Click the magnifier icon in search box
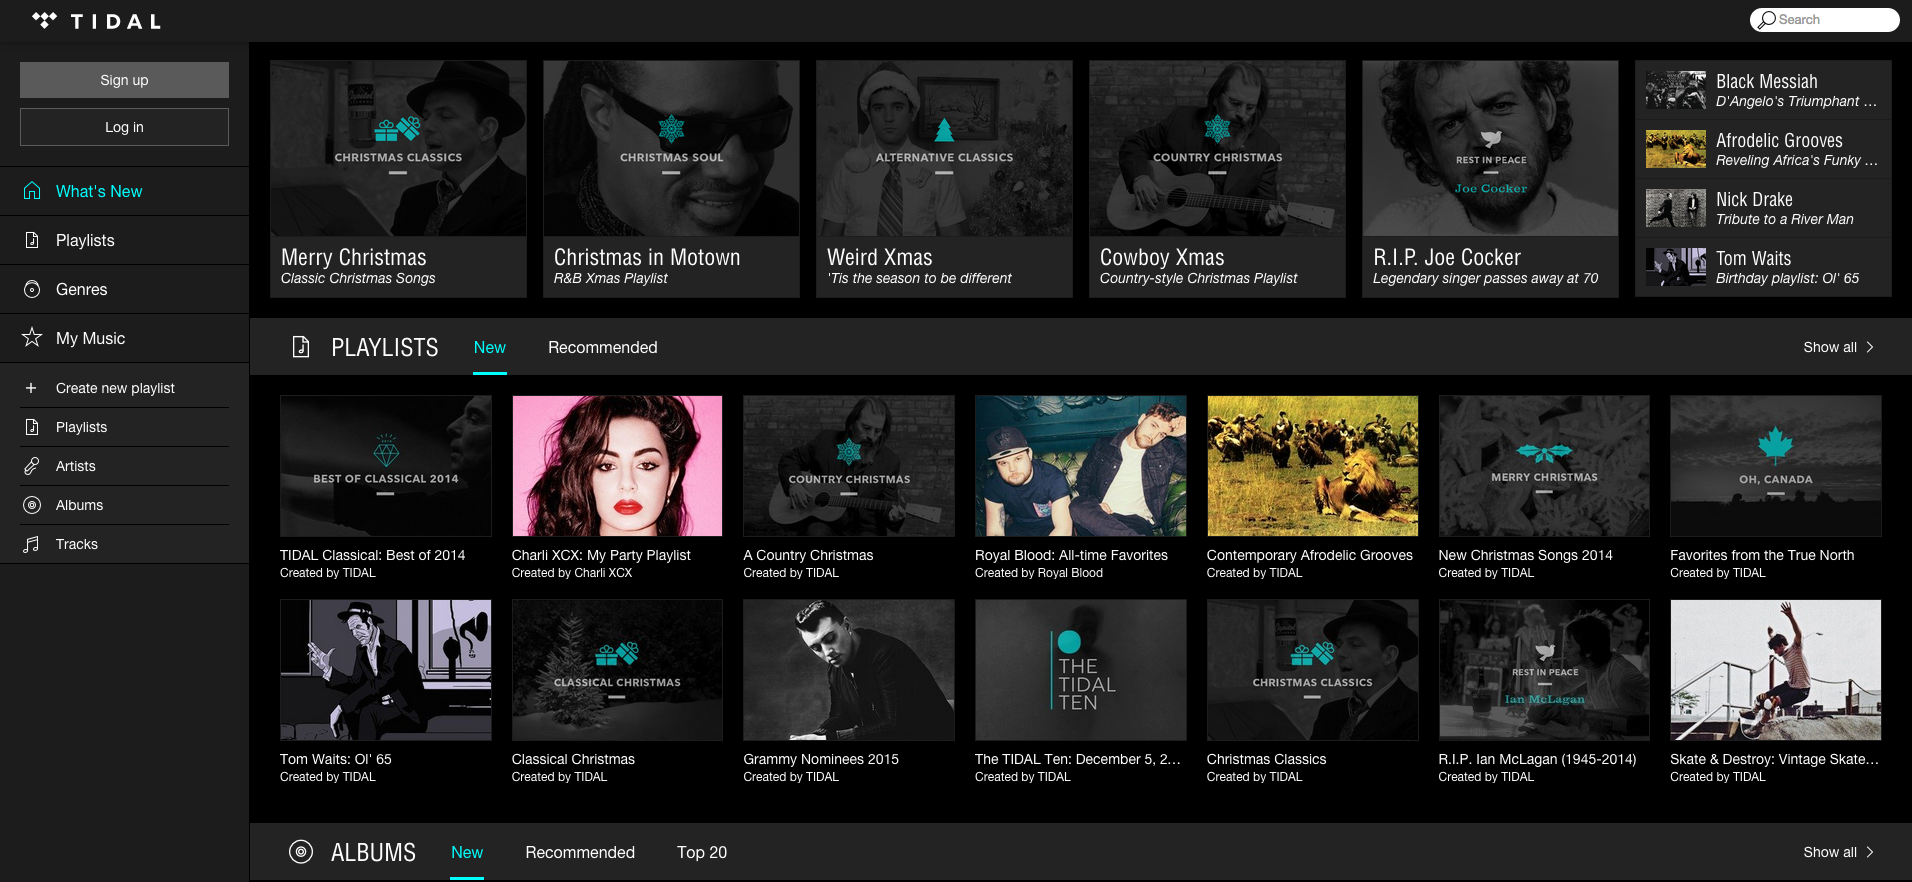Viewport: 1912px width, 882px height. pos(1768,20)
